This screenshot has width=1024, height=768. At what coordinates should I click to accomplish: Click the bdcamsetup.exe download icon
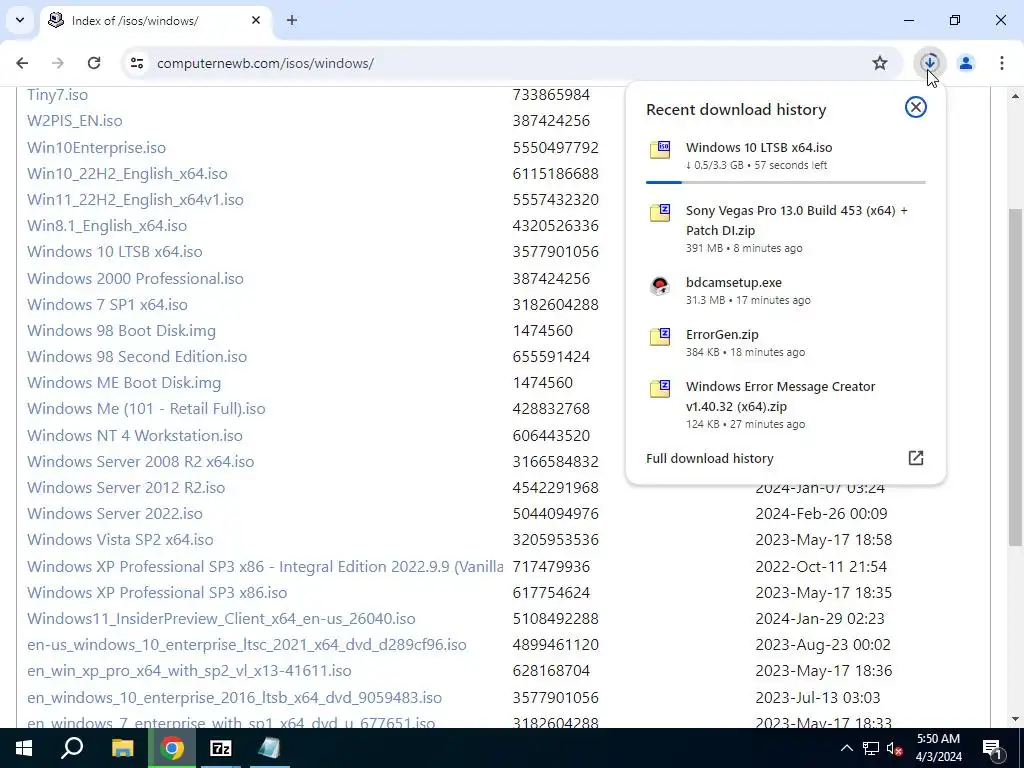pos(660,285)
